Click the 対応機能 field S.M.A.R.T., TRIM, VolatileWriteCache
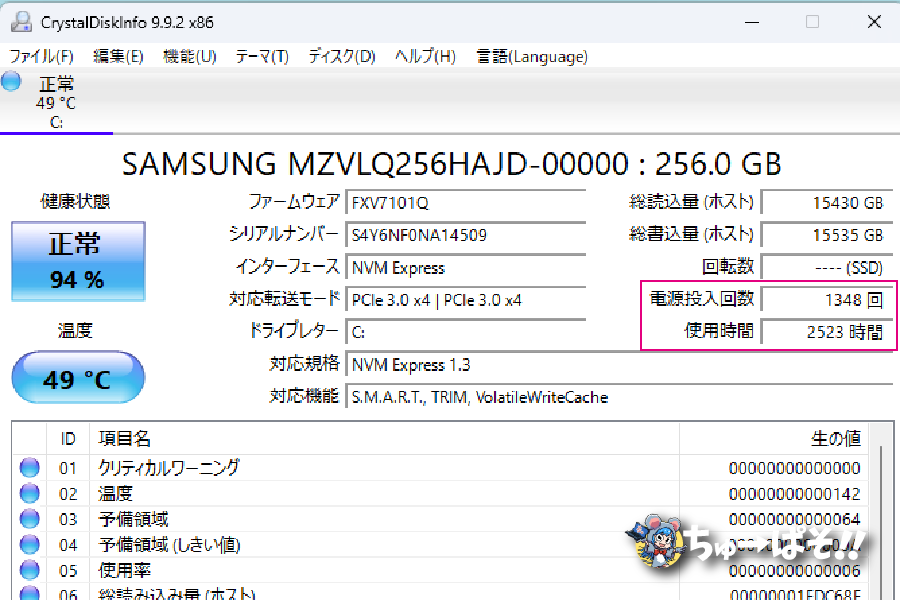This screenshot has height=600, width=900. tap(619, 397)
